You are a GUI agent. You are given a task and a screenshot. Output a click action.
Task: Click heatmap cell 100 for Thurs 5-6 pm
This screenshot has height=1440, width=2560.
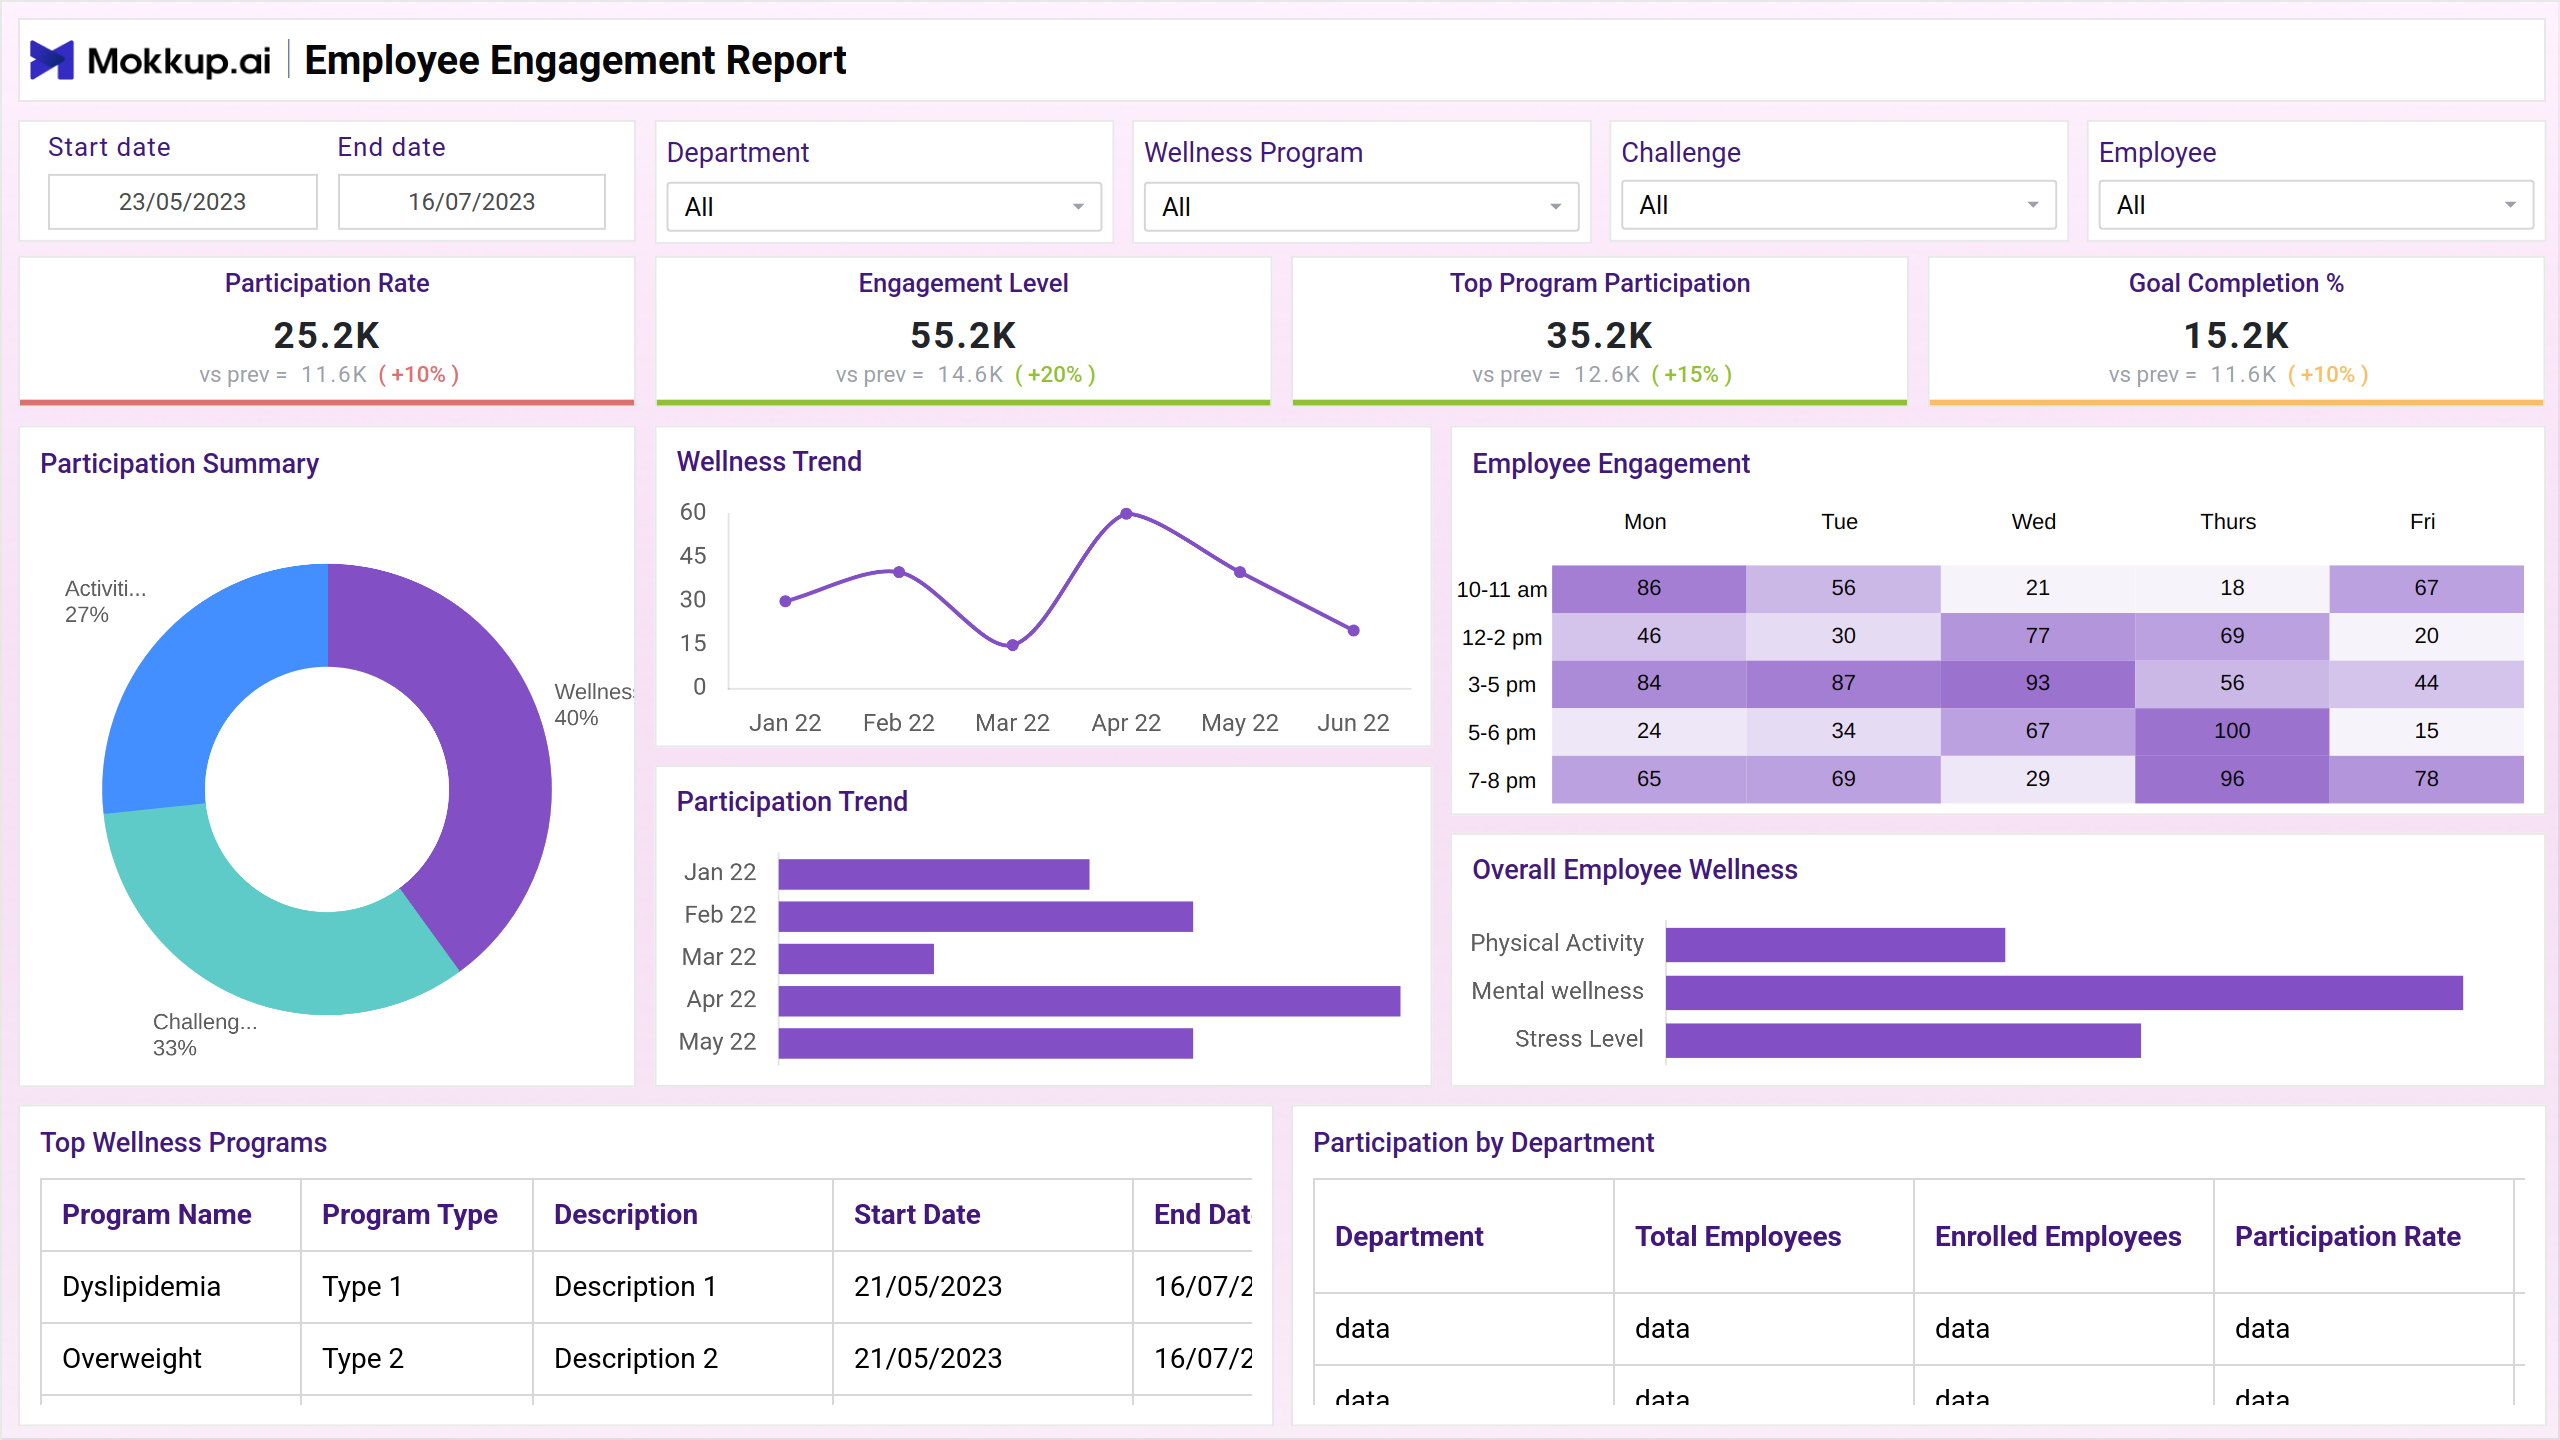[2232, 731]
